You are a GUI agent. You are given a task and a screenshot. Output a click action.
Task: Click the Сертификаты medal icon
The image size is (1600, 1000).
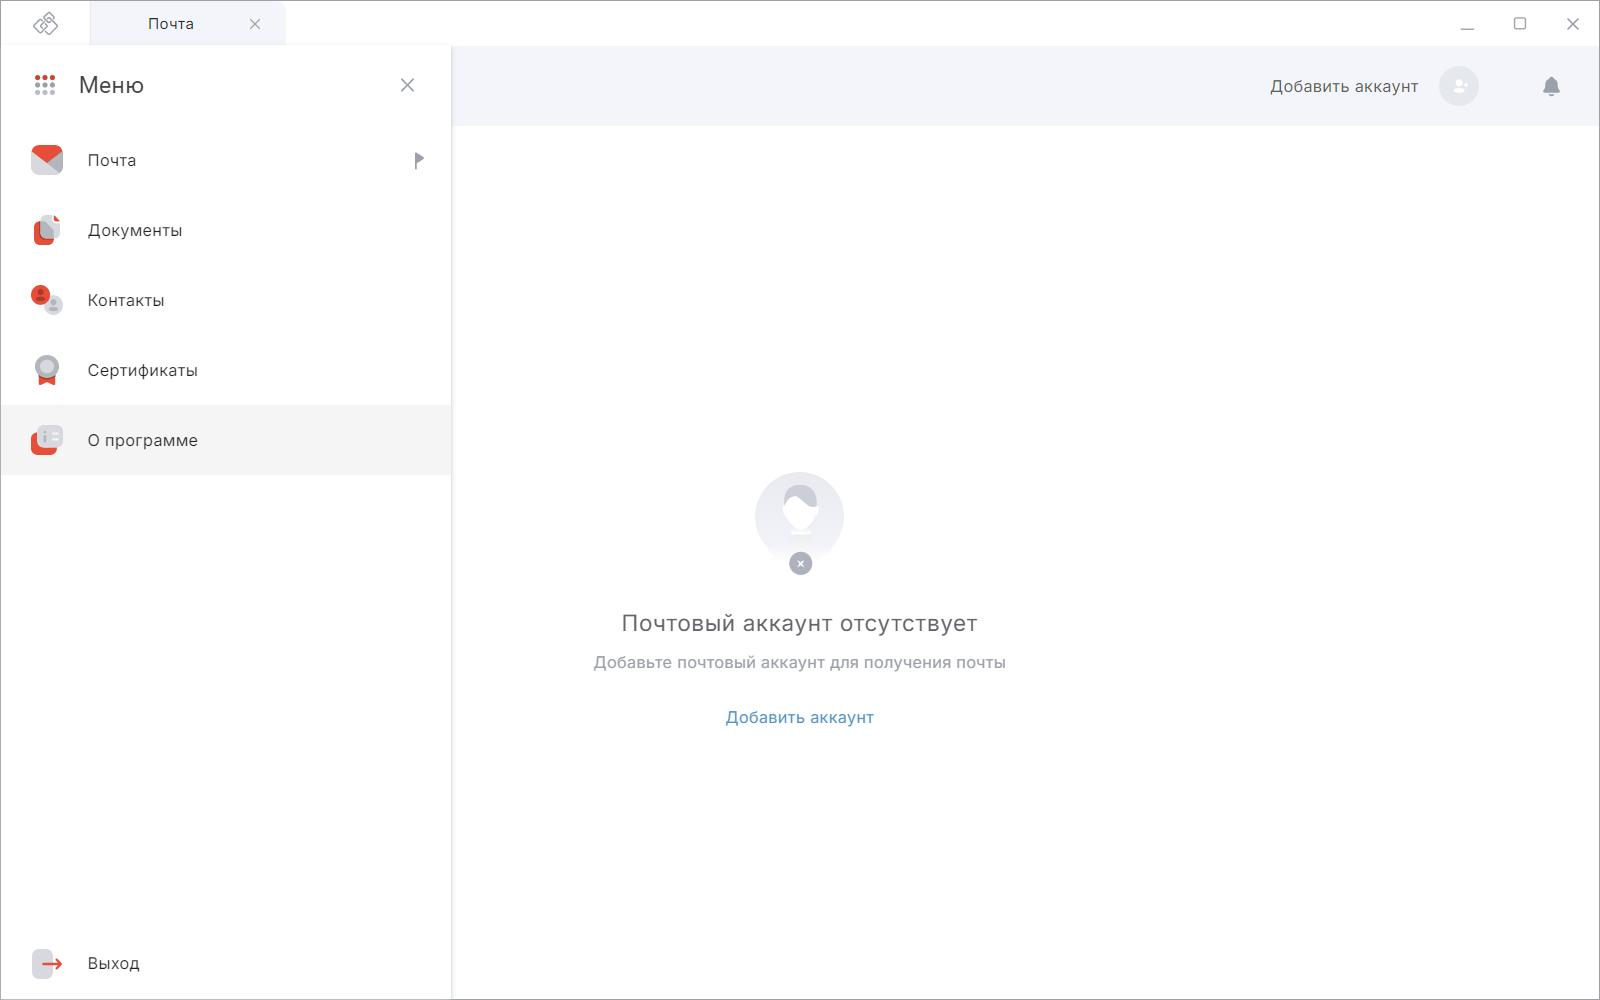tap(47, 370)
